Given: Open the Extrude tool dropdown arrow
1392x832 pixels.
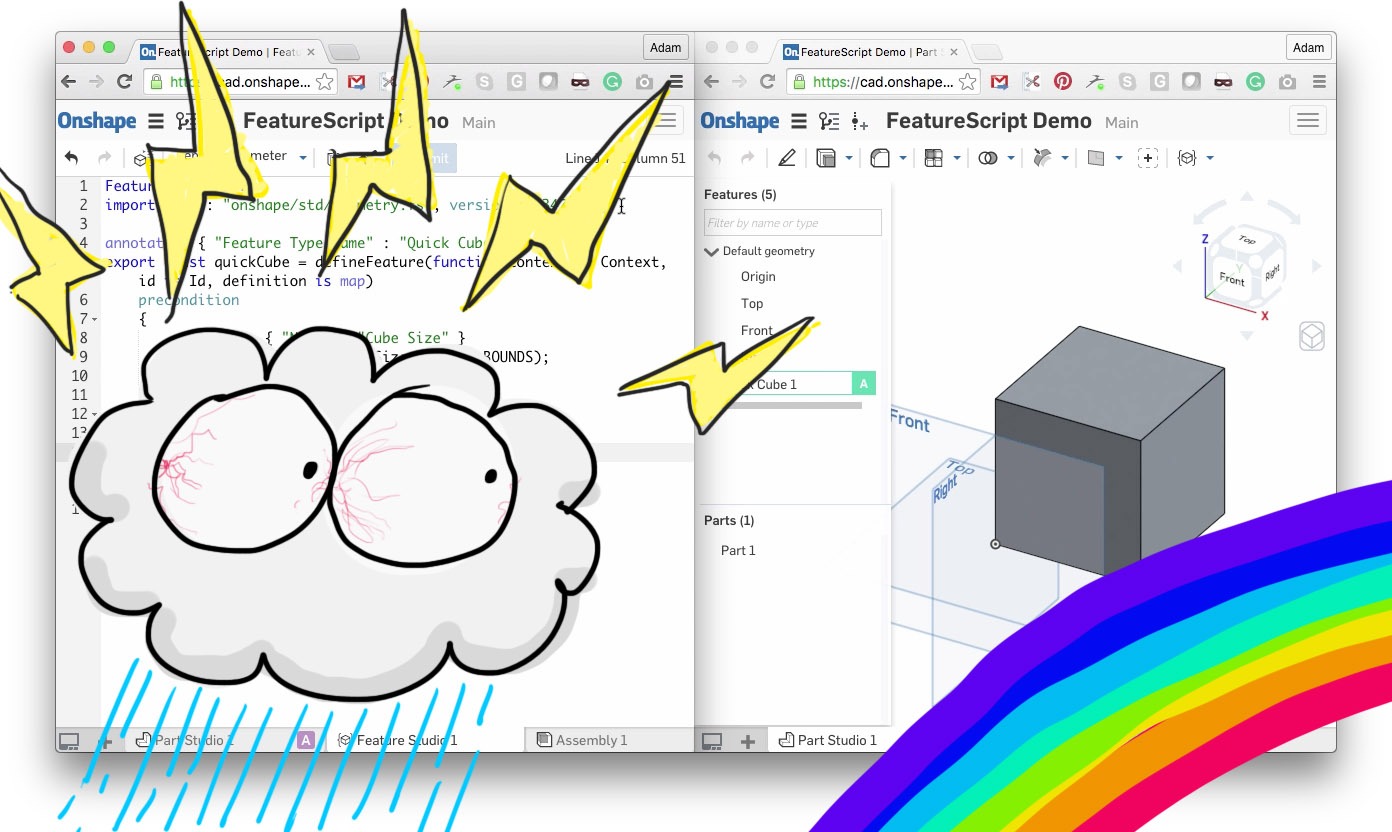Looking at the screenshot, I should pyautogui.click(x=849, y=158).
